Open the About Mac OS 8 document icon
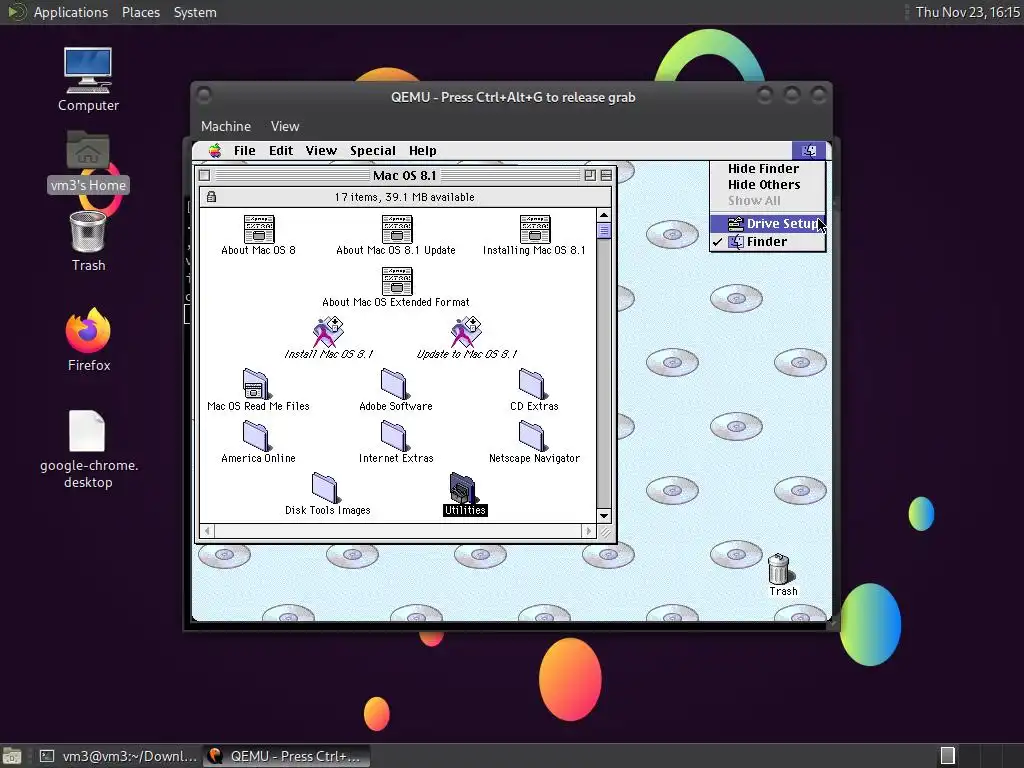 point(259,229)
